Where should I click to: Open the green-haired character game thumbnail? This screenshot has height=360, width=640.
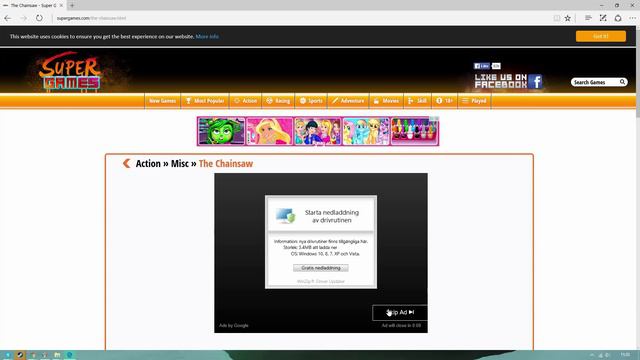pyautogui.click(x=221, y=131)
